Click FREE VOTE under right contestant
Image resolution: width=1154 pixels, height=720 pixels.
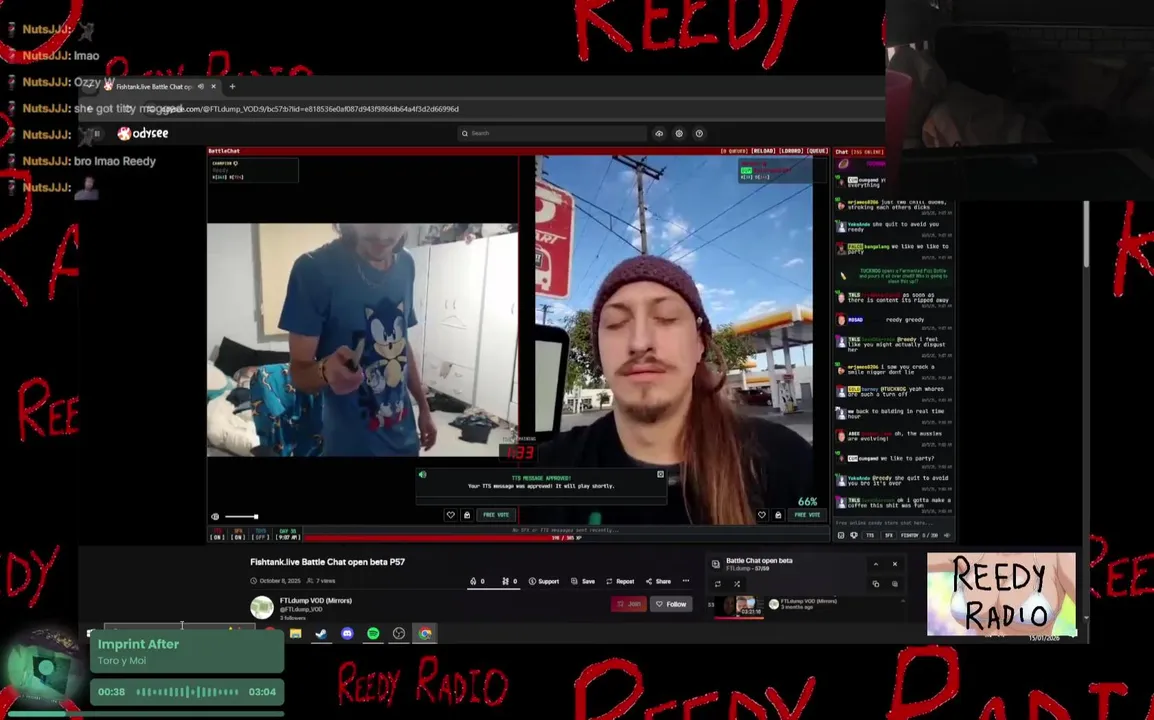(807, 515)
